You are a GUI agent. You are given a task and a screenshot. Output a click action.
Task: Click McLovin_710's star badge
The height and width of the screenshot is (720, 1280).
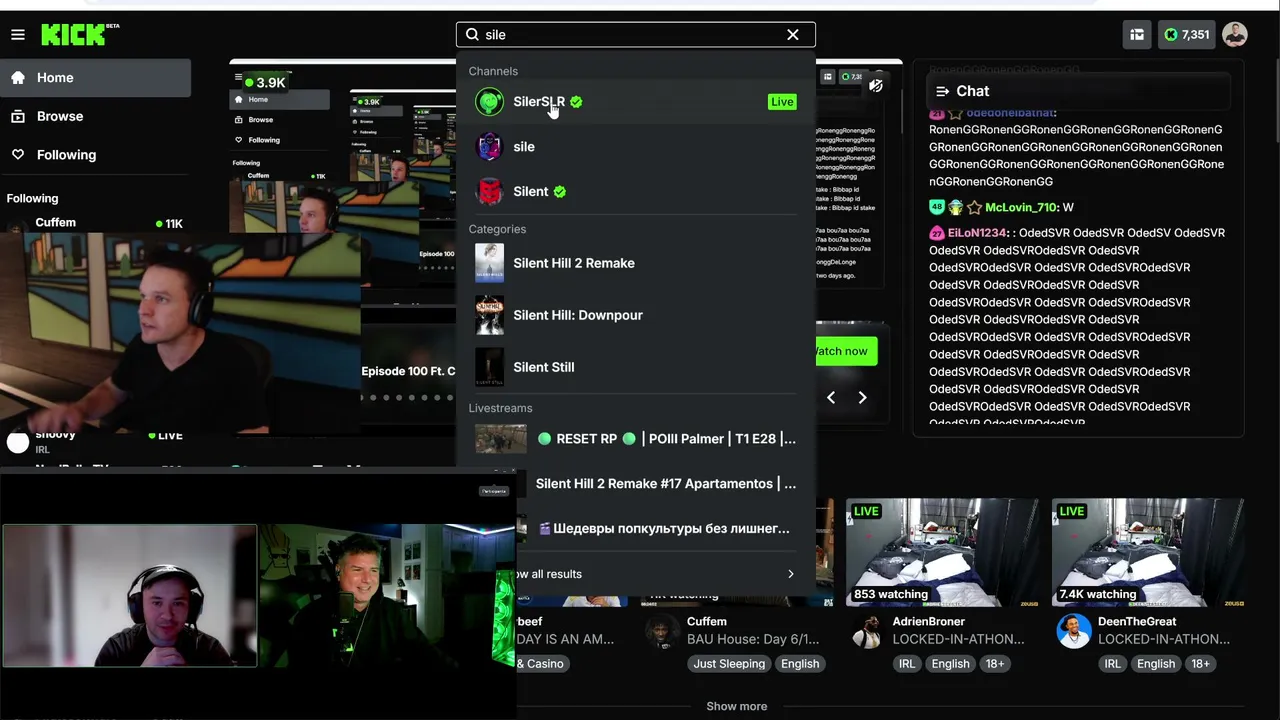[974, 207]
